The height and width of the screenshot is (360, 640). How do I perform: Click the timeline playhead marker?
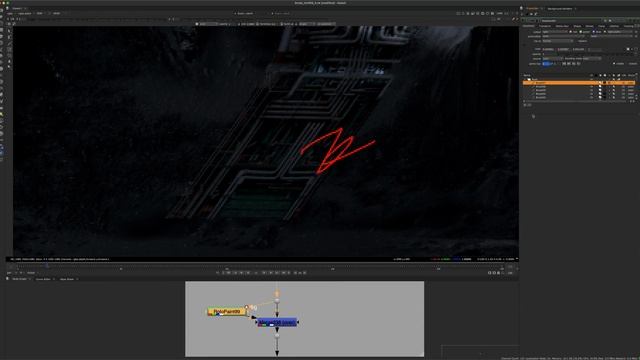[x=47, y=266]
